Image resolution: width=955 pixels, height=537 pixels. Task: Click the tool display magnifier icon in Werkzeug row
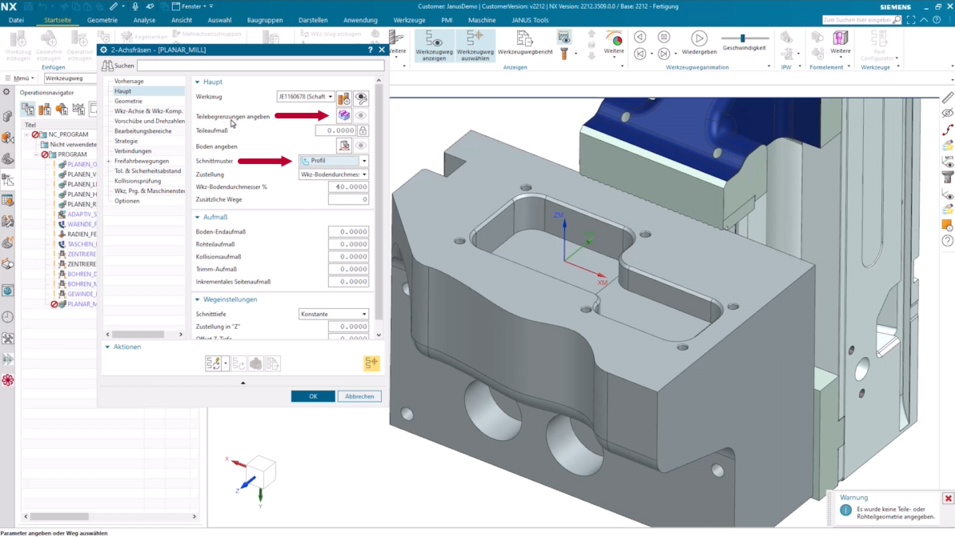(x=361, y=97)
